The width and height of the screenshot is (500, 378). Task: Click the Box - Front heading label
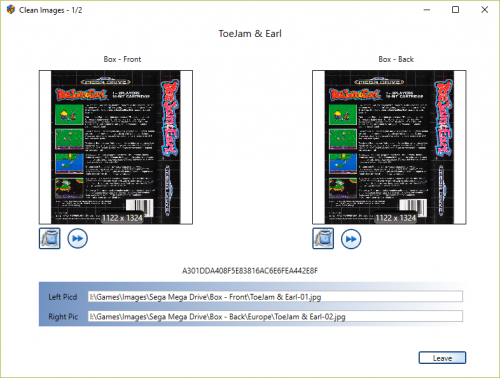[x=122, y=59]
